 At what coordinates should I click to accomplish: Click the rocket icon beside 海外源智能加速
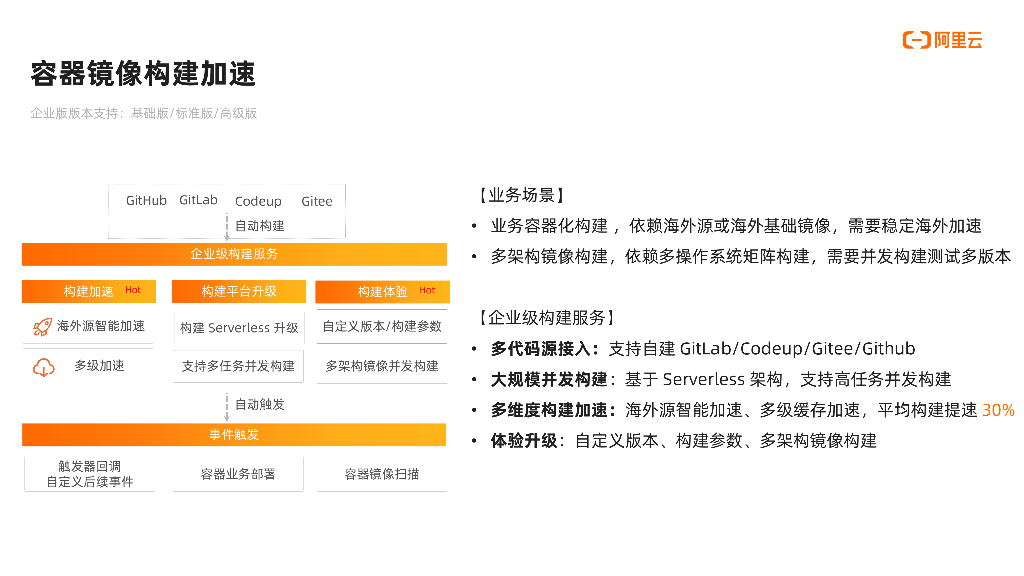click(42, 327)
